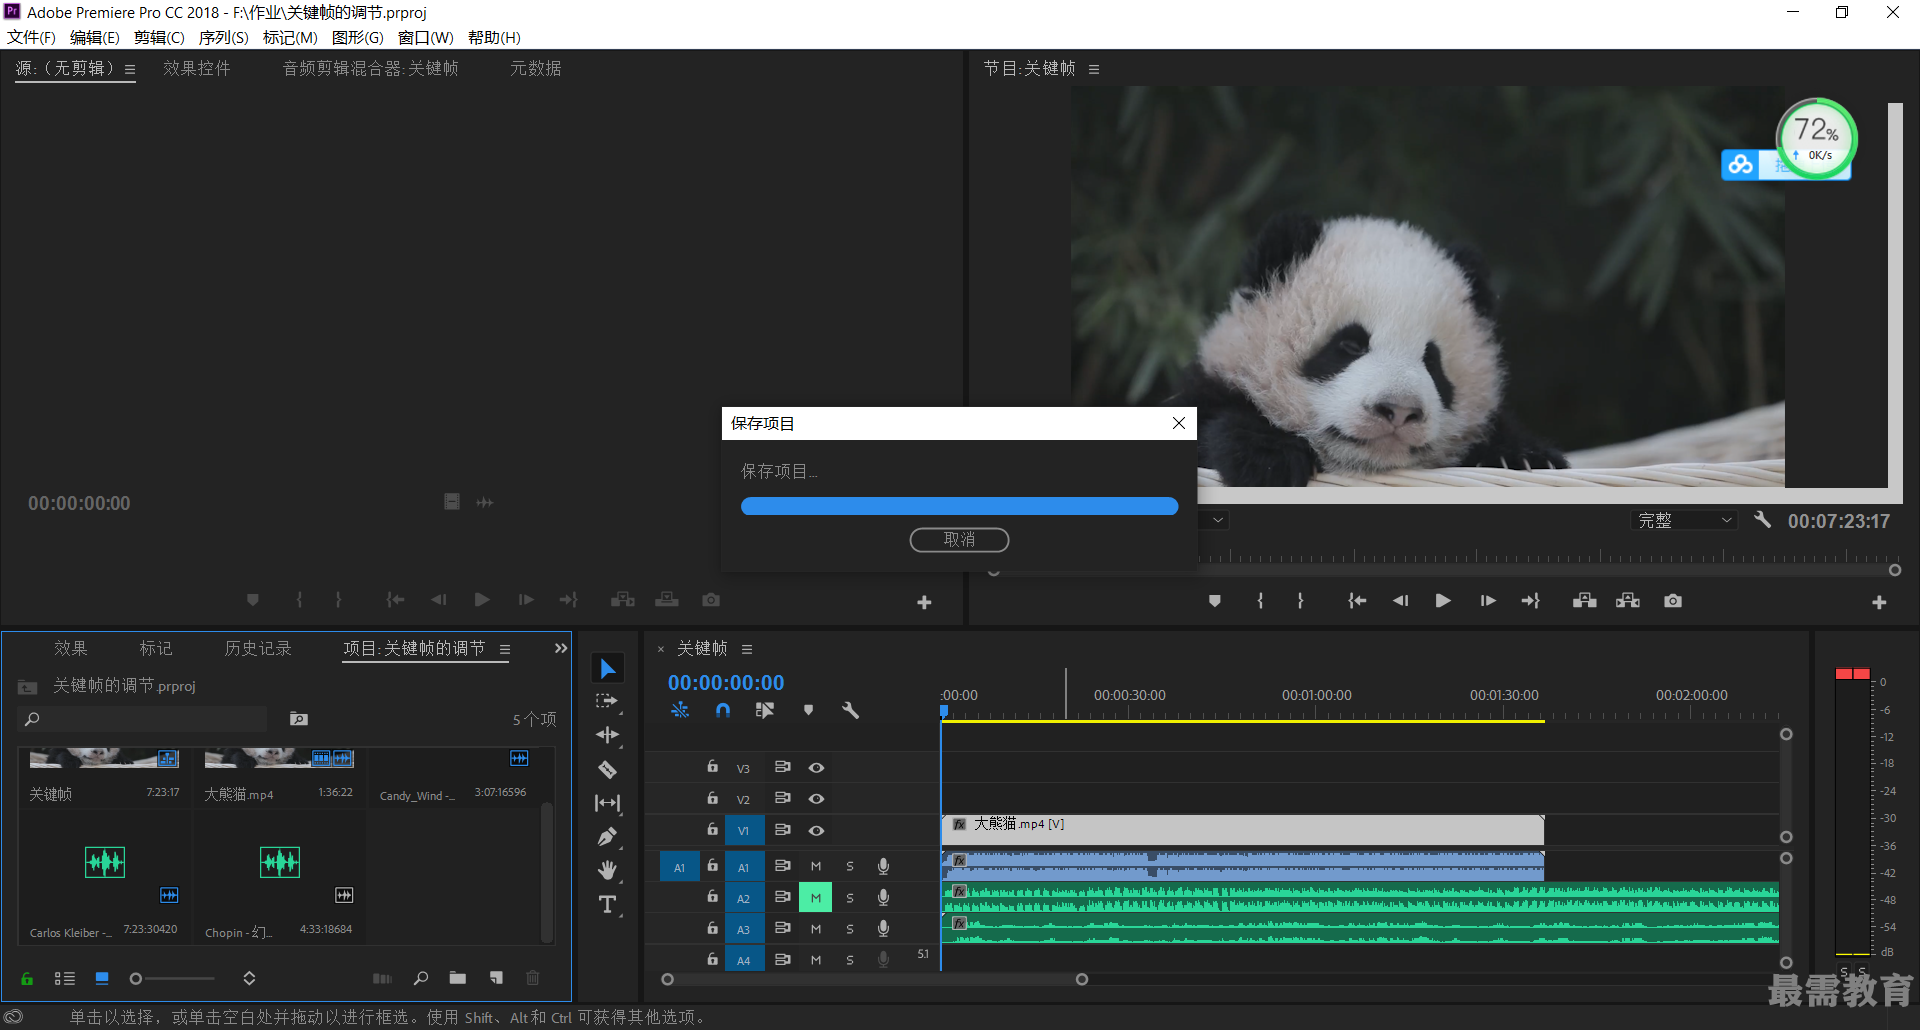Add marker in Program monitor

point(1215,601)
